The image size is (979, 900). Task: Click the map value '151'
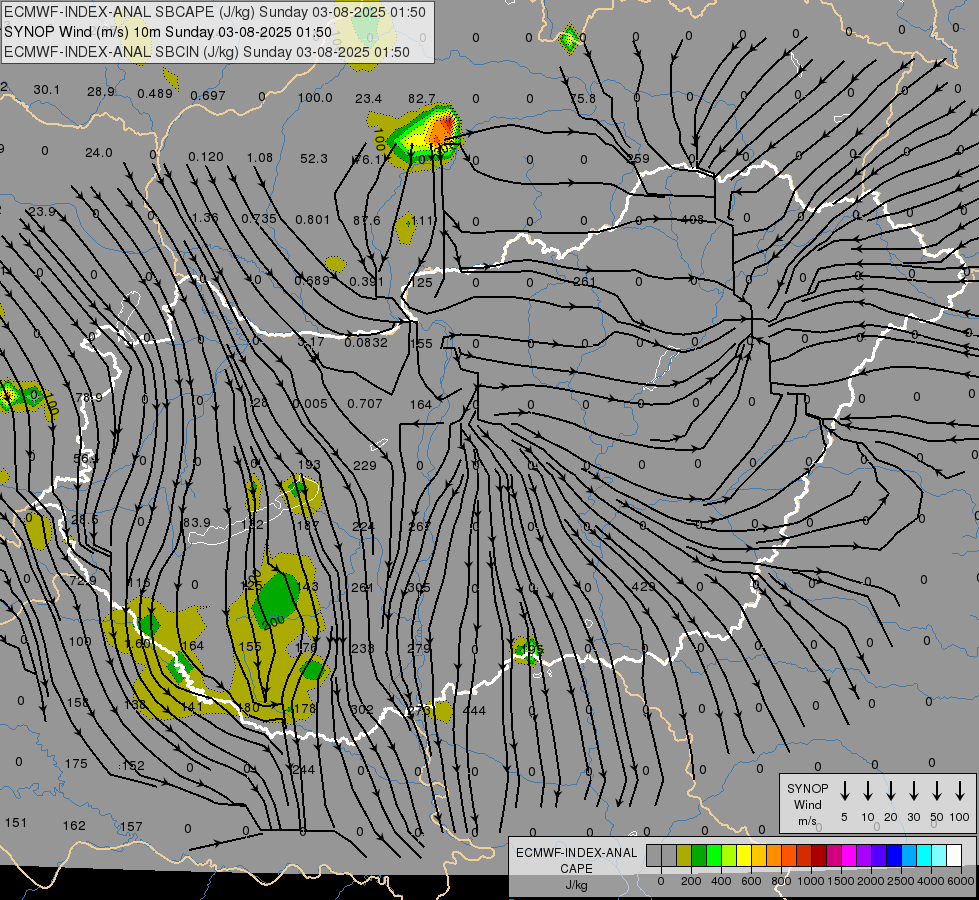[16, 823]
